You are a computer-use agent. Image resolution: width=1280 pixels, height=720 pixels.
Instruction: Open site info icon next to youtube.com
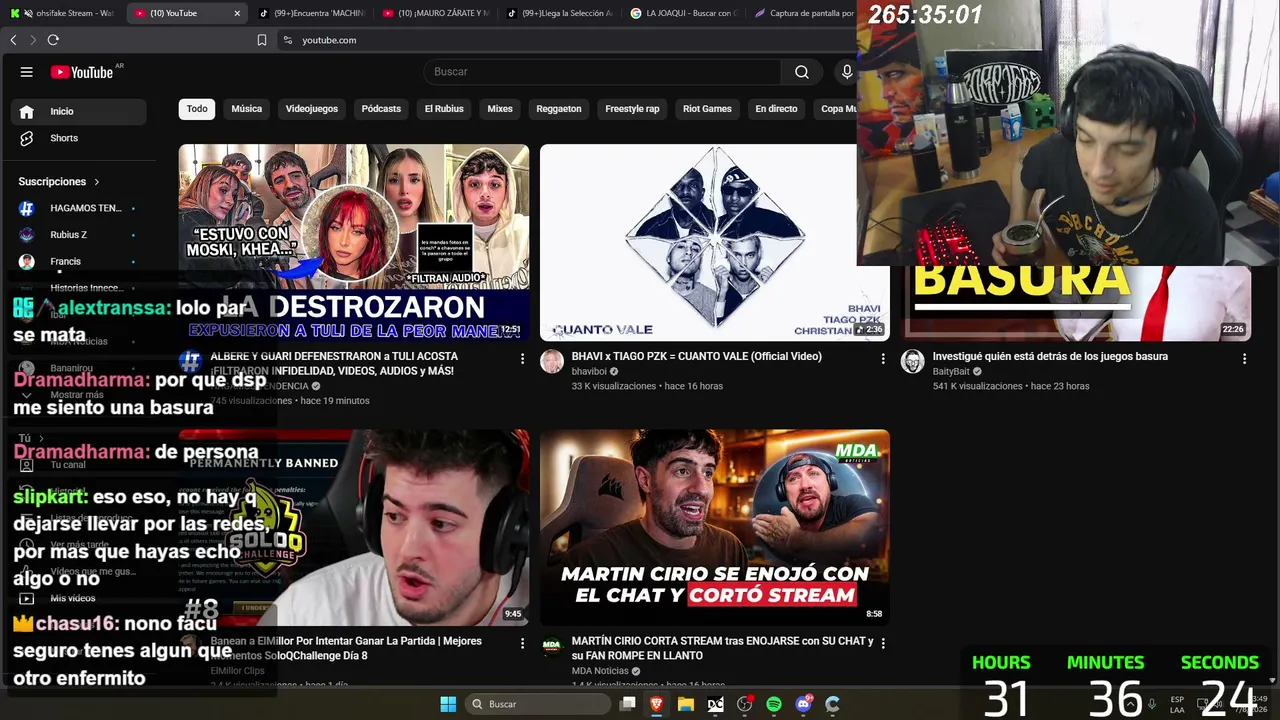coord(288,40)
